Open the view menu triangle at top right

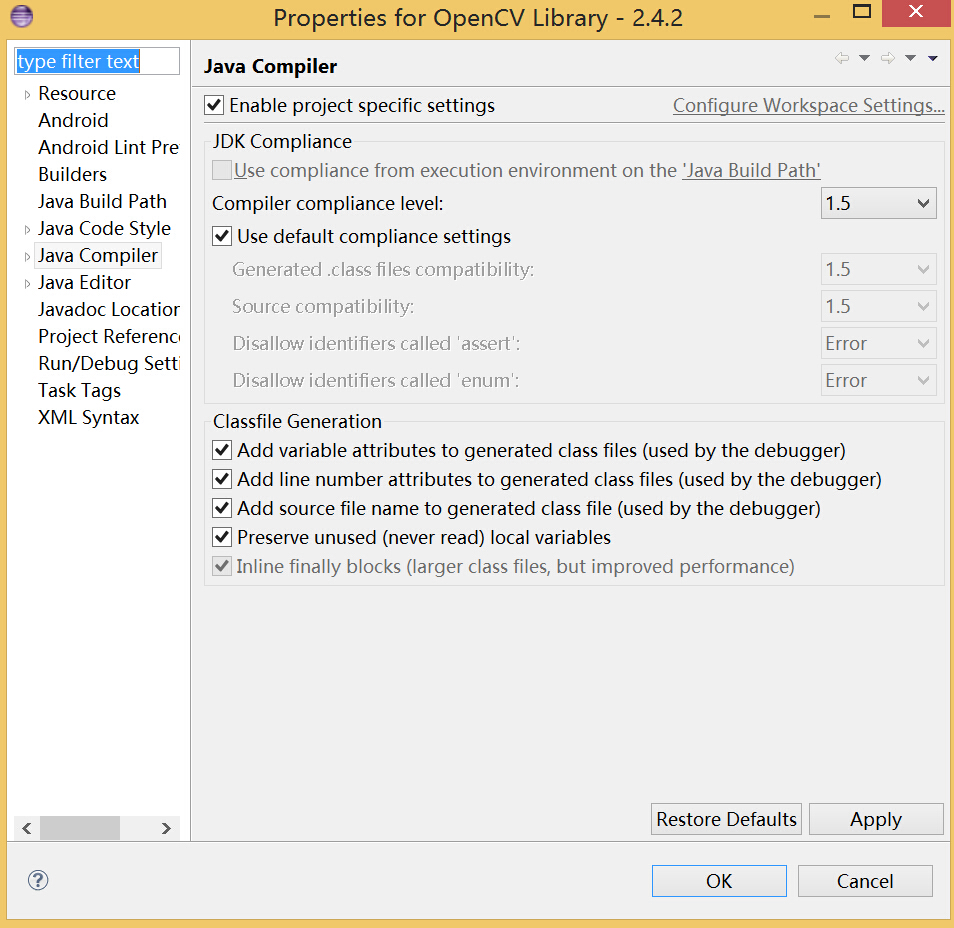(933, 58)
